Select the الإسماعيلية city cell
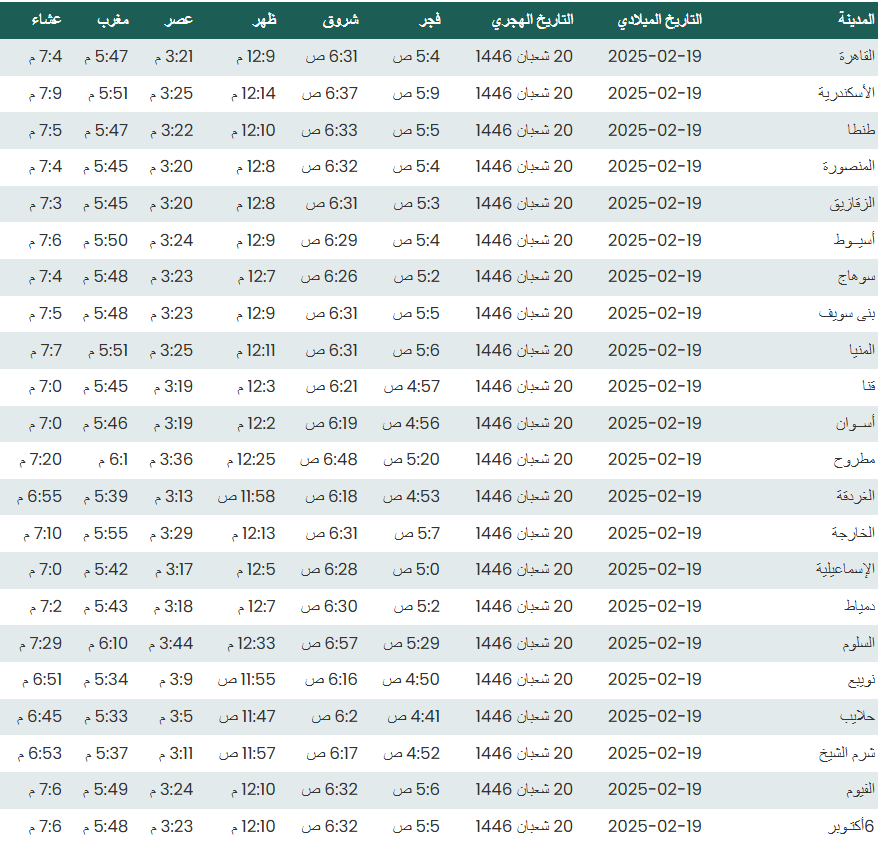 coord(845,569)
